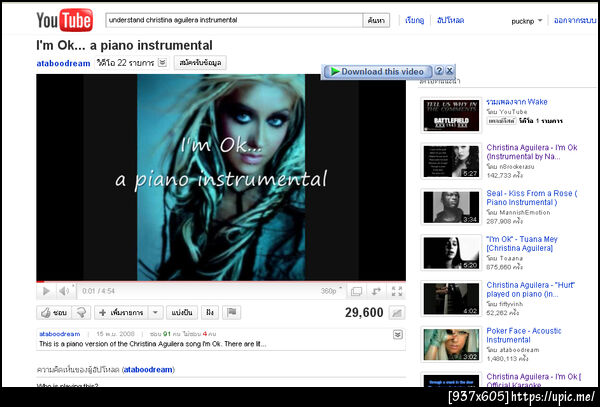The height and width of the screenshot is (407, 600).
Task: Open ataboodream channel link under title
Action: tap(63, 63)
